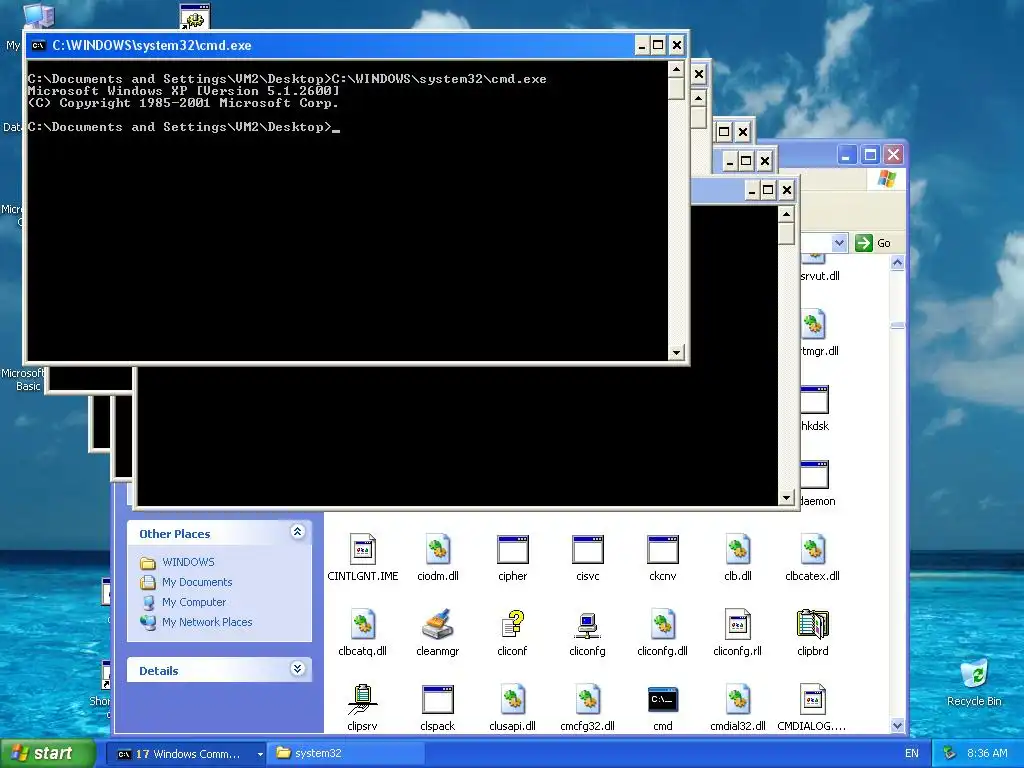
Task: Select the clbcatex.dll file icon
Action: pyautogui.click(x=813, y=550)
